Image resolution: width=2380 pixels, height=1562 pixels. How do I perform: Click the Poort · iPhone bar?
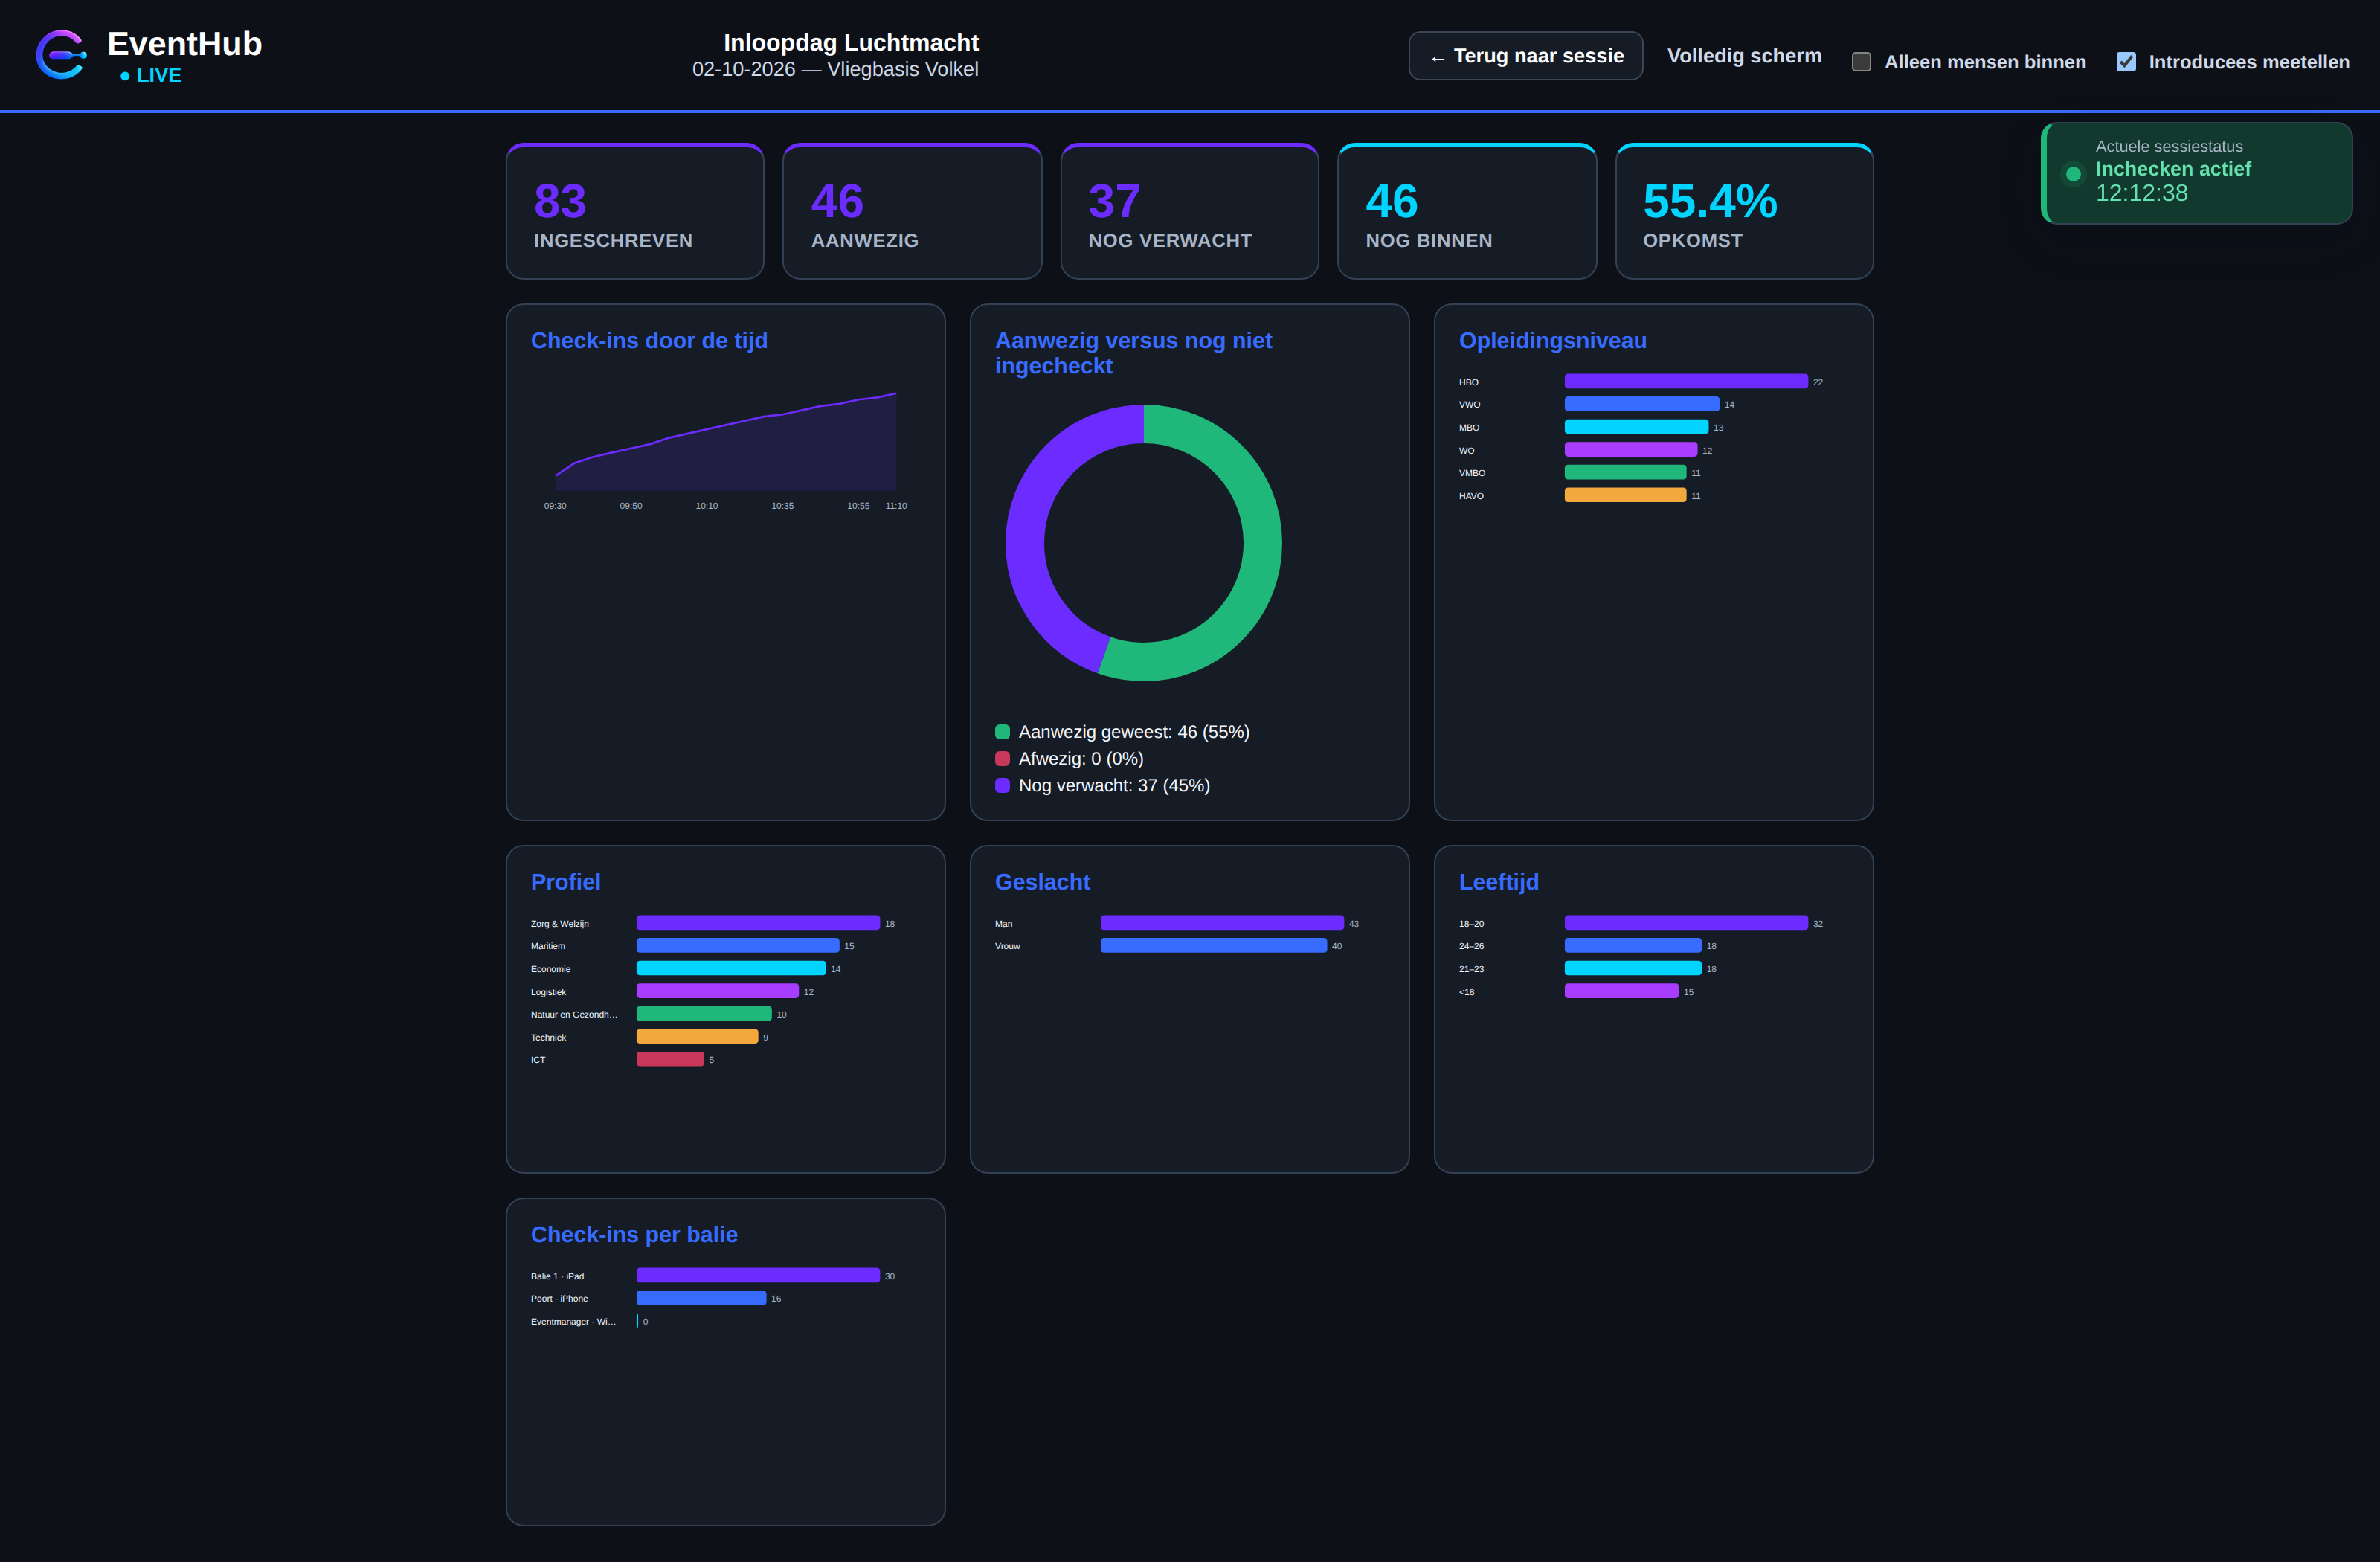click(701, 1298)
